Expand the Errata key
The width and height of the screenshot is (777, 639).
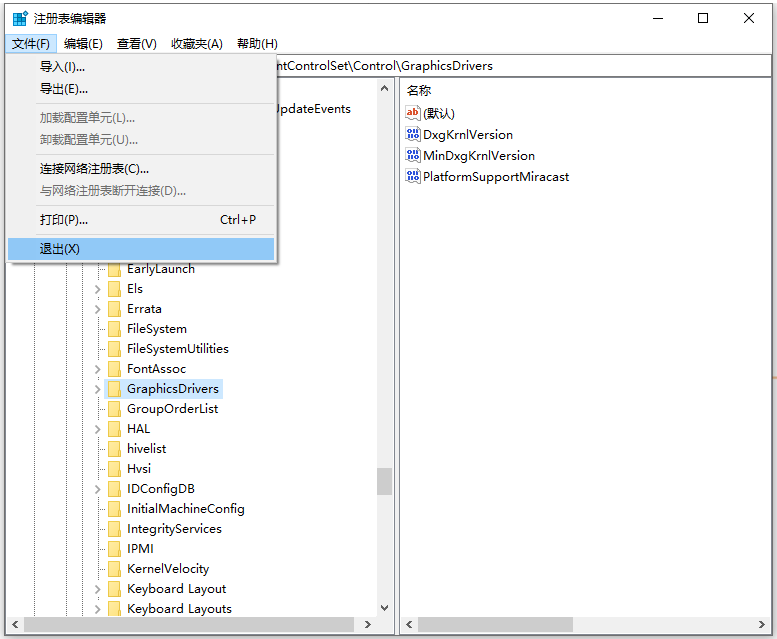coord(98,309)
